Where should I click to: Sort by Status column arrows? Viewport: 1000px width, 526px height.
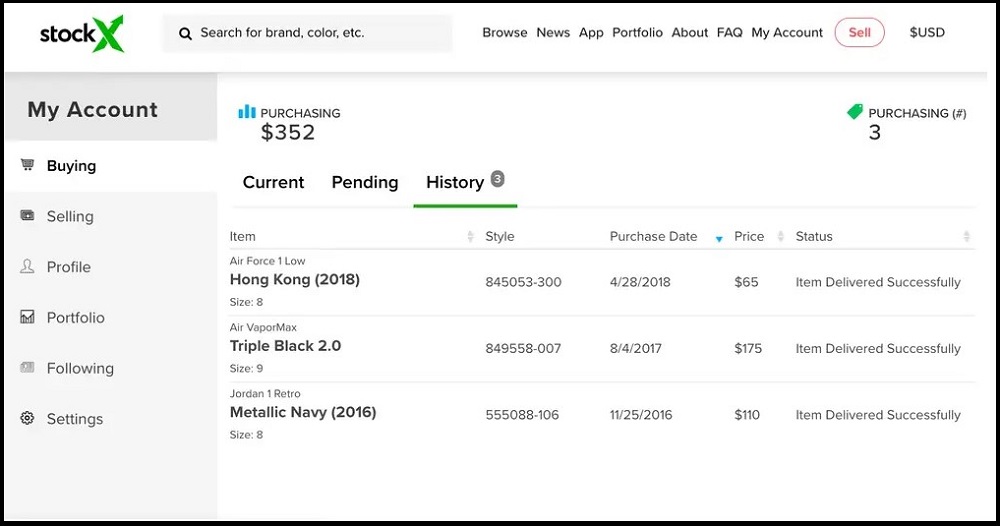tap(966, 237)
